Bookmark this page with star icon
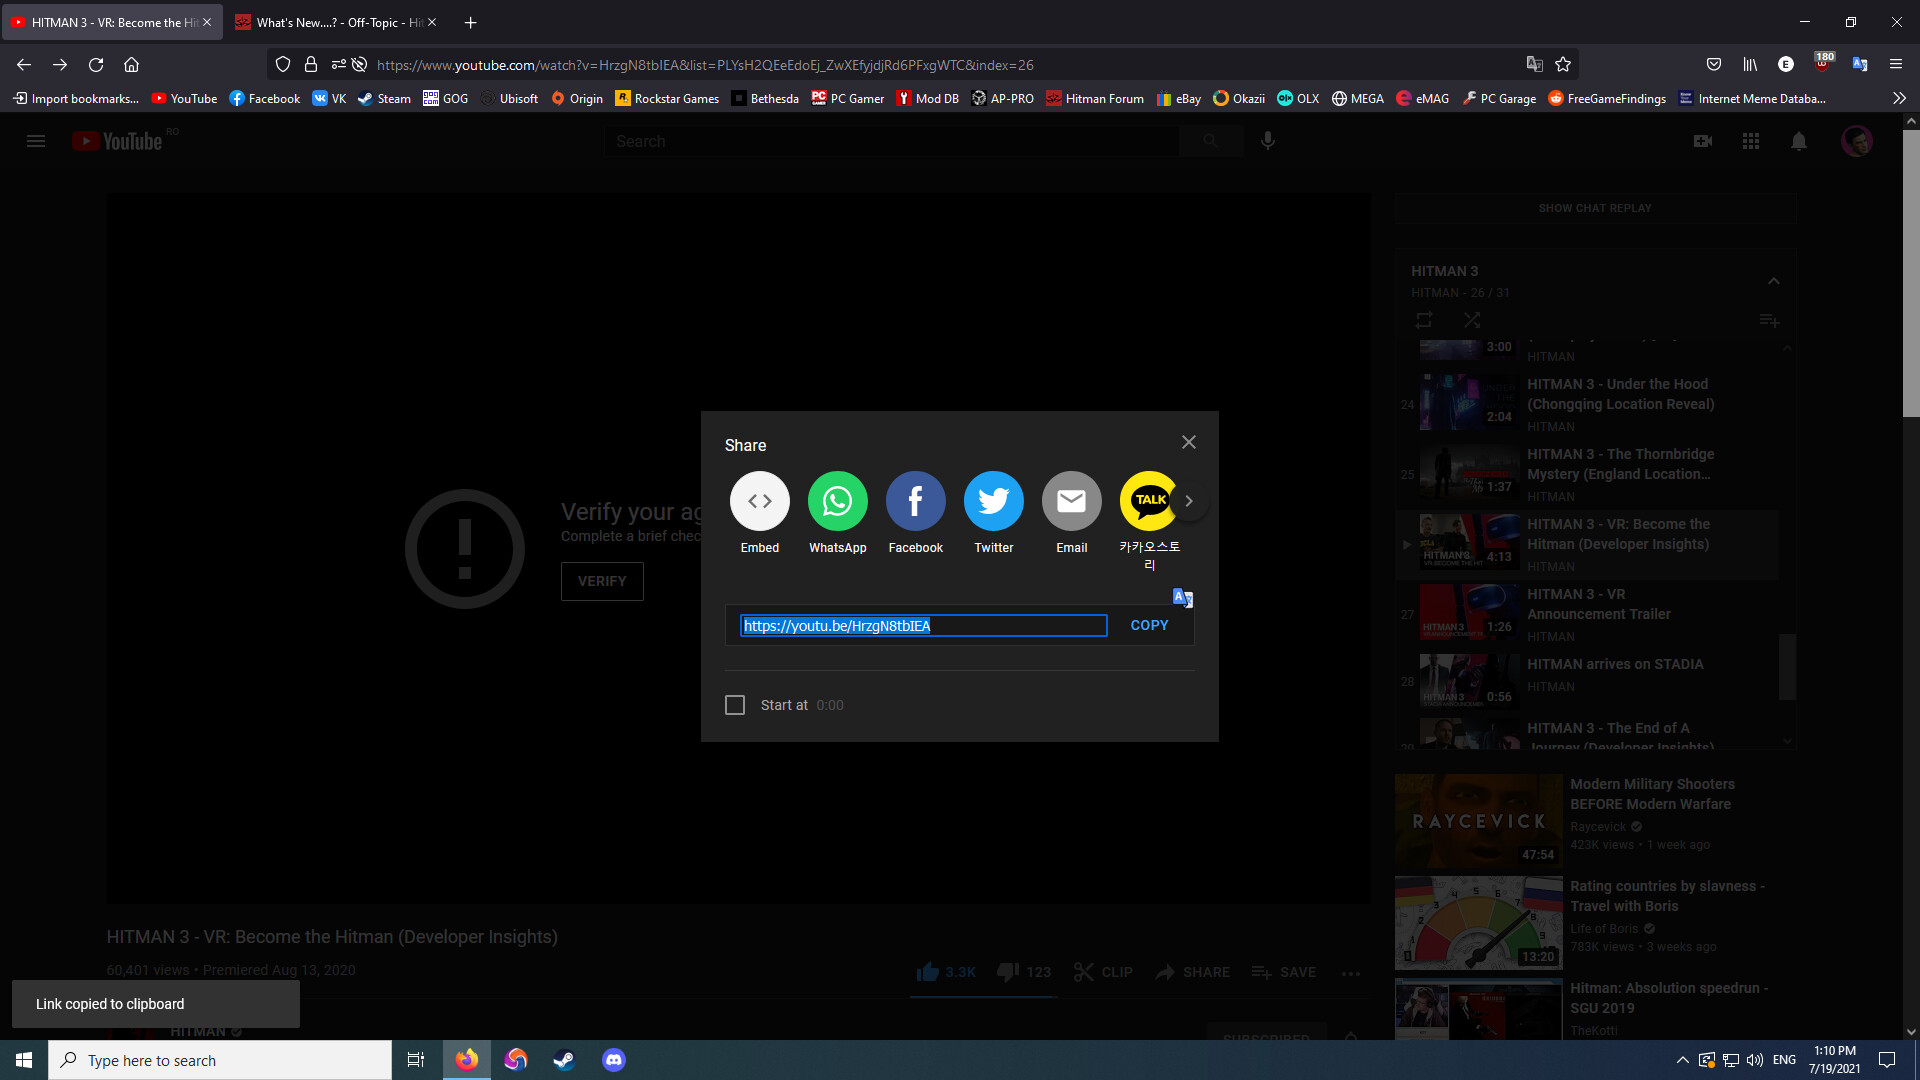Screen dimensions: 1920x1080 1563,65
